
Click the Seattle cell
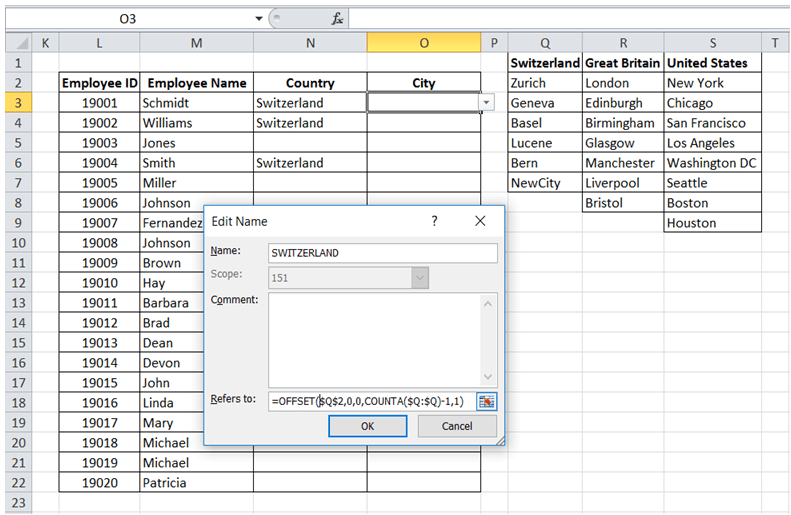pos(713,183)
